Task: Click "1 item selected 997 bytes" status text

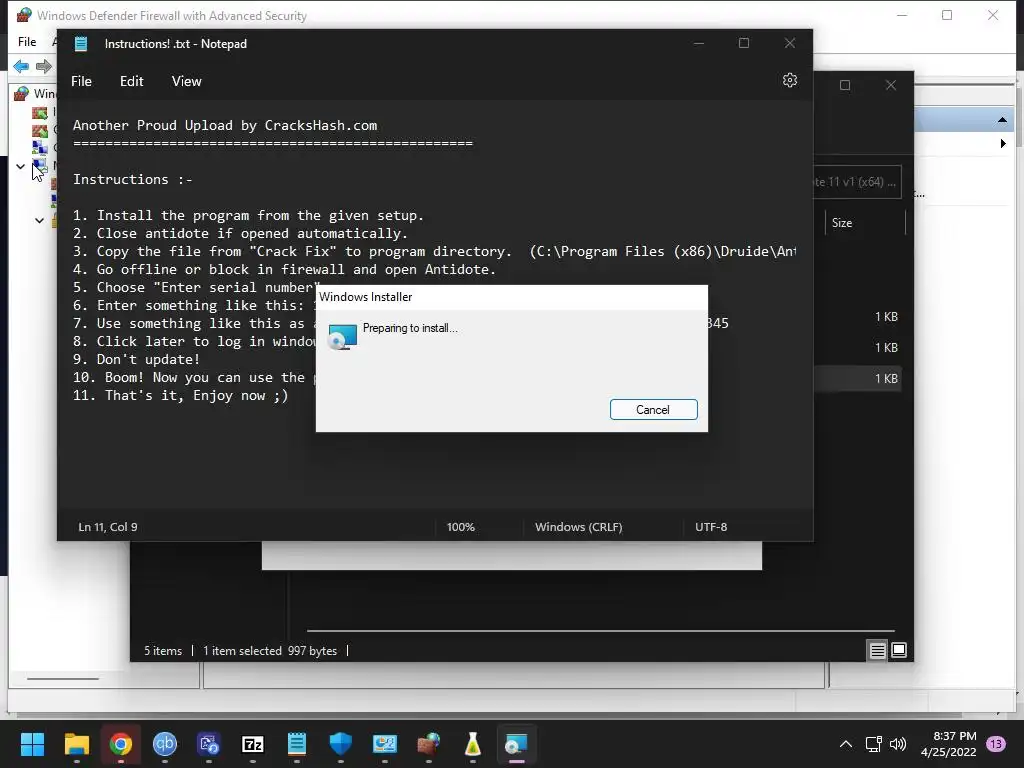Action: (270, 650)
